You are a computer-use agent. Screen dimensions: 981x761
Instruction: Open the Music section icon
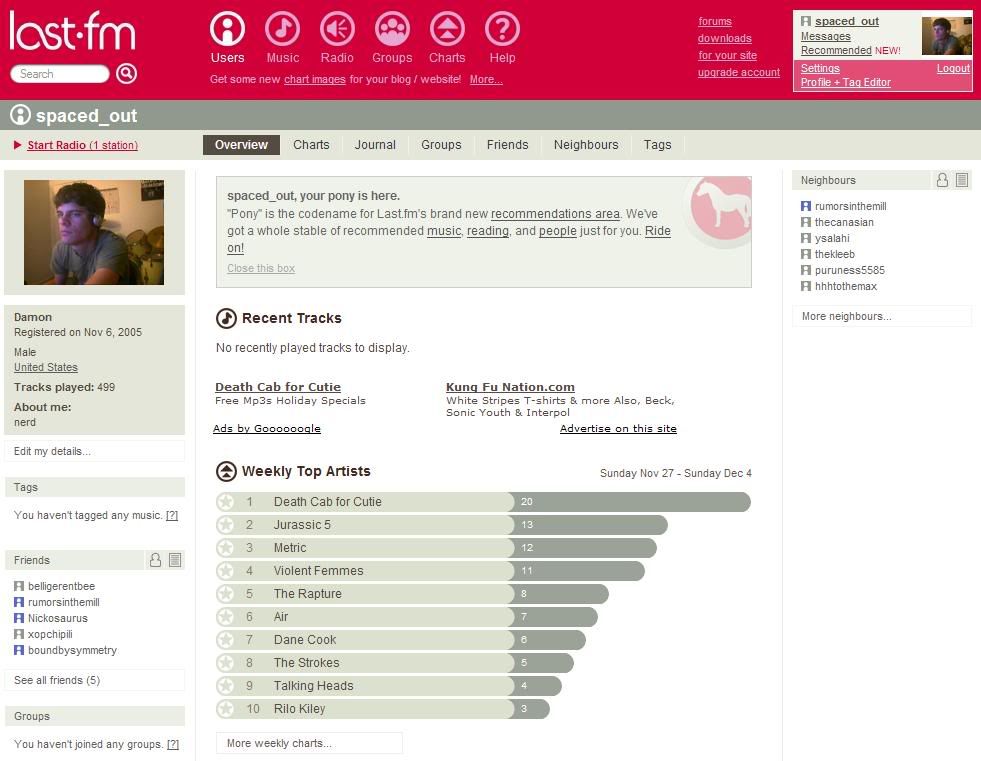(x=282, y=29)
